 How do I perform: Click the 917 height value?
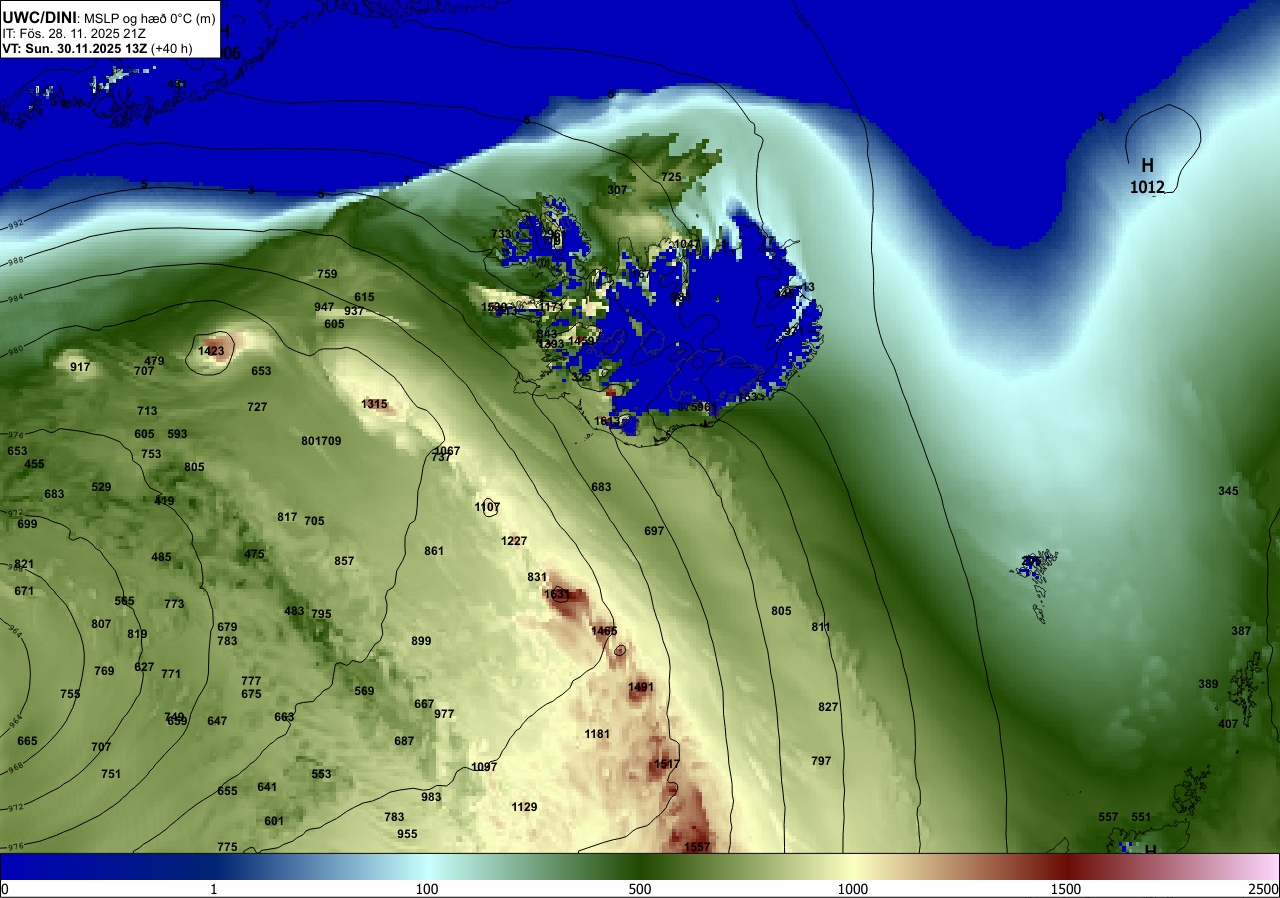80,367
